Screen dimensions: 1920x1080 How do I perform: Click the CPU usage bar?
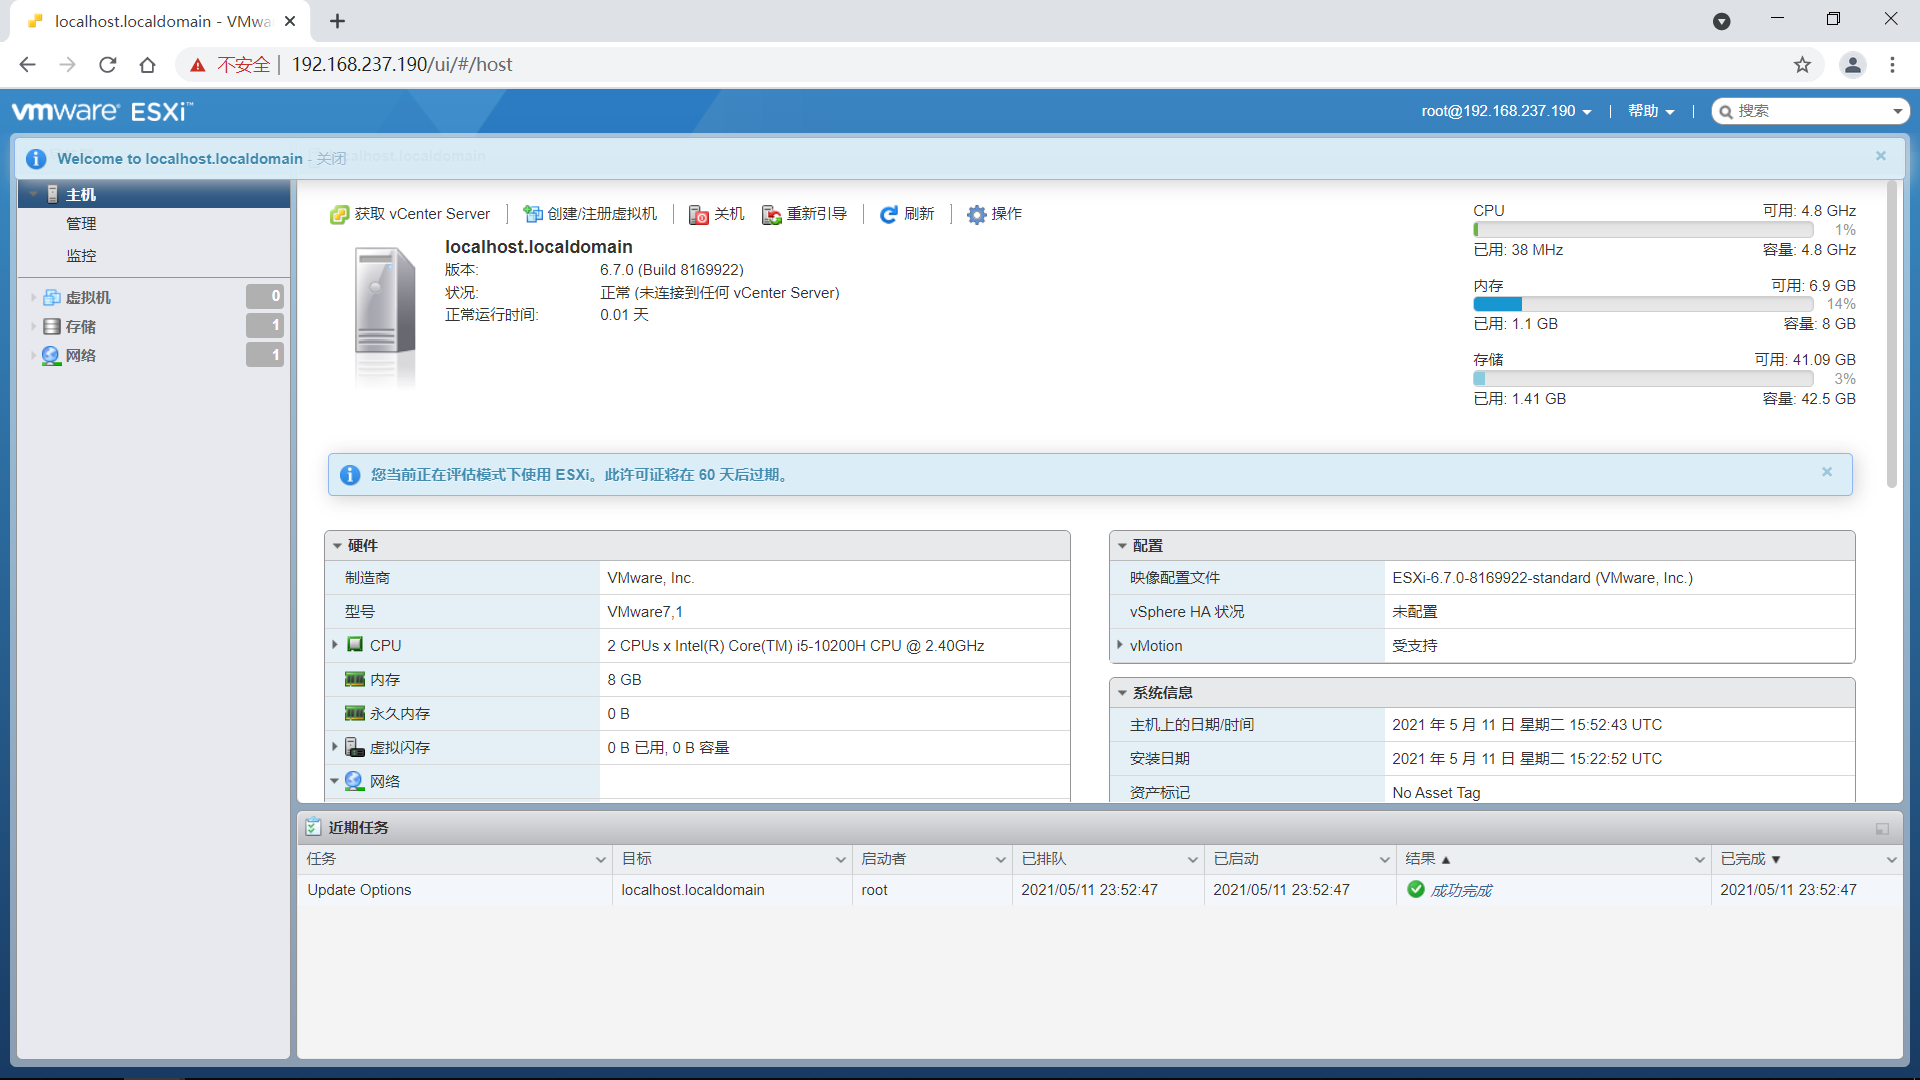1643,230
